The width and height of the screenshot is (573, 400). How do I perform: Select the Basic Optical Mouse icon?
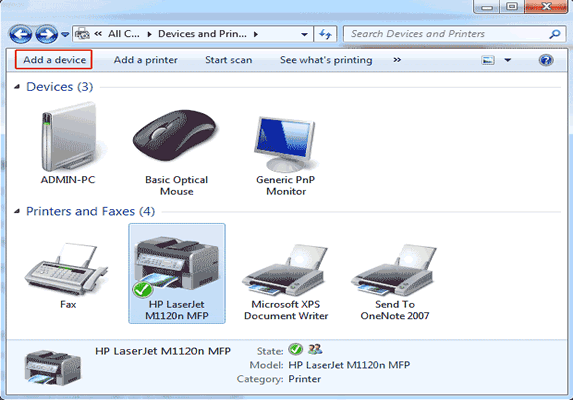point(175,135)
